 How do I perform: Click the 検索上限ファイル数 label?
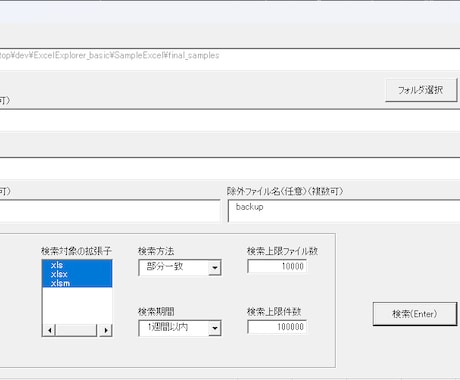point(282,251)
